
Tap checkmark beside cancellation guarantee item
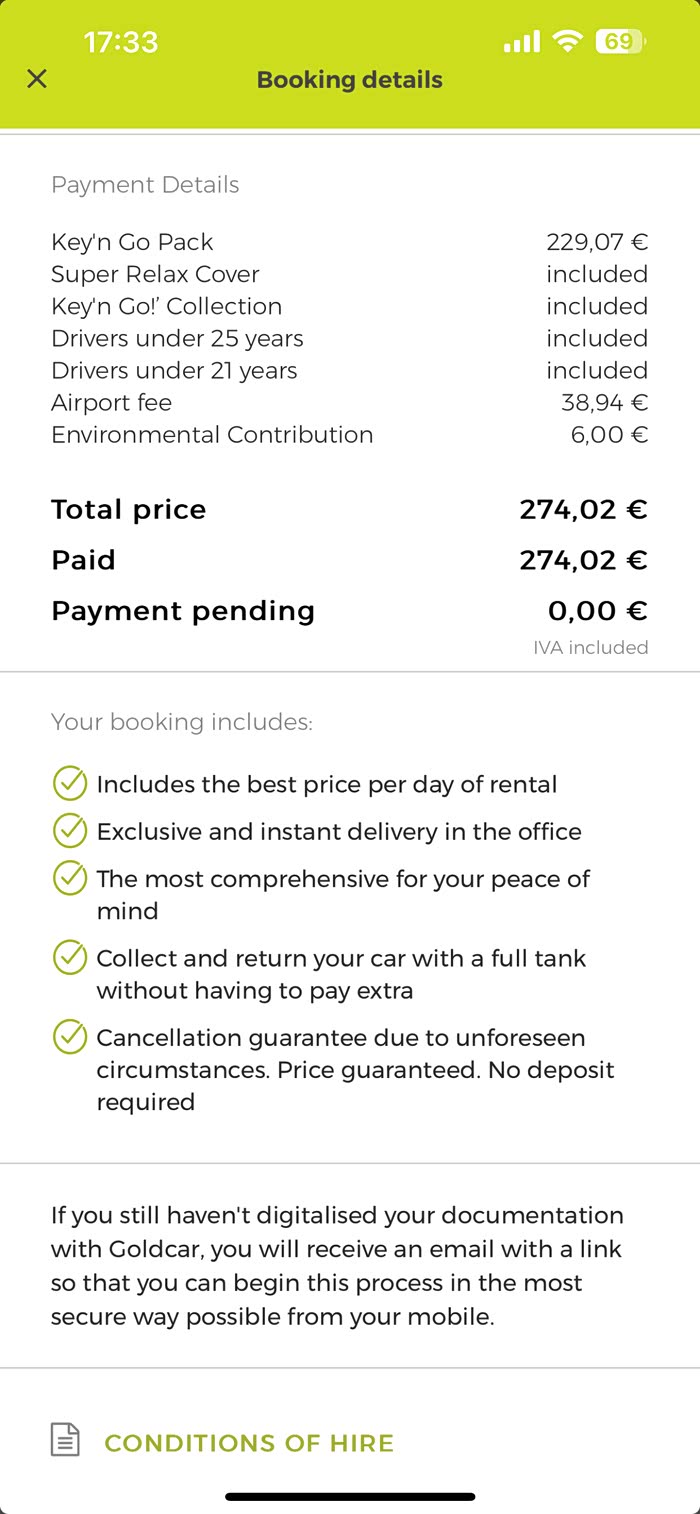click(69, 1037)
